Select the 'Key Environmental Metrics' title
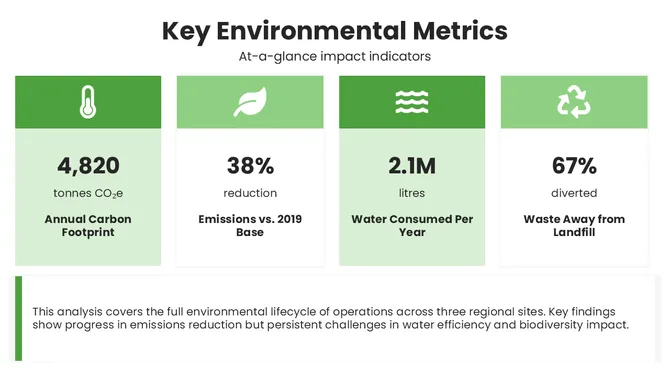Screen dimensions: 670x376 335,31
